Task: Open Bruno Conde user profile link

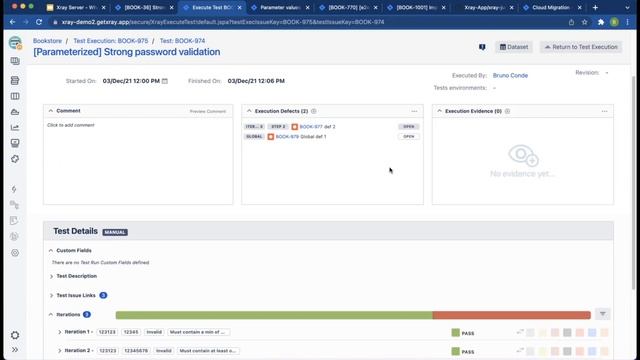Action: (x=510, y=76)
